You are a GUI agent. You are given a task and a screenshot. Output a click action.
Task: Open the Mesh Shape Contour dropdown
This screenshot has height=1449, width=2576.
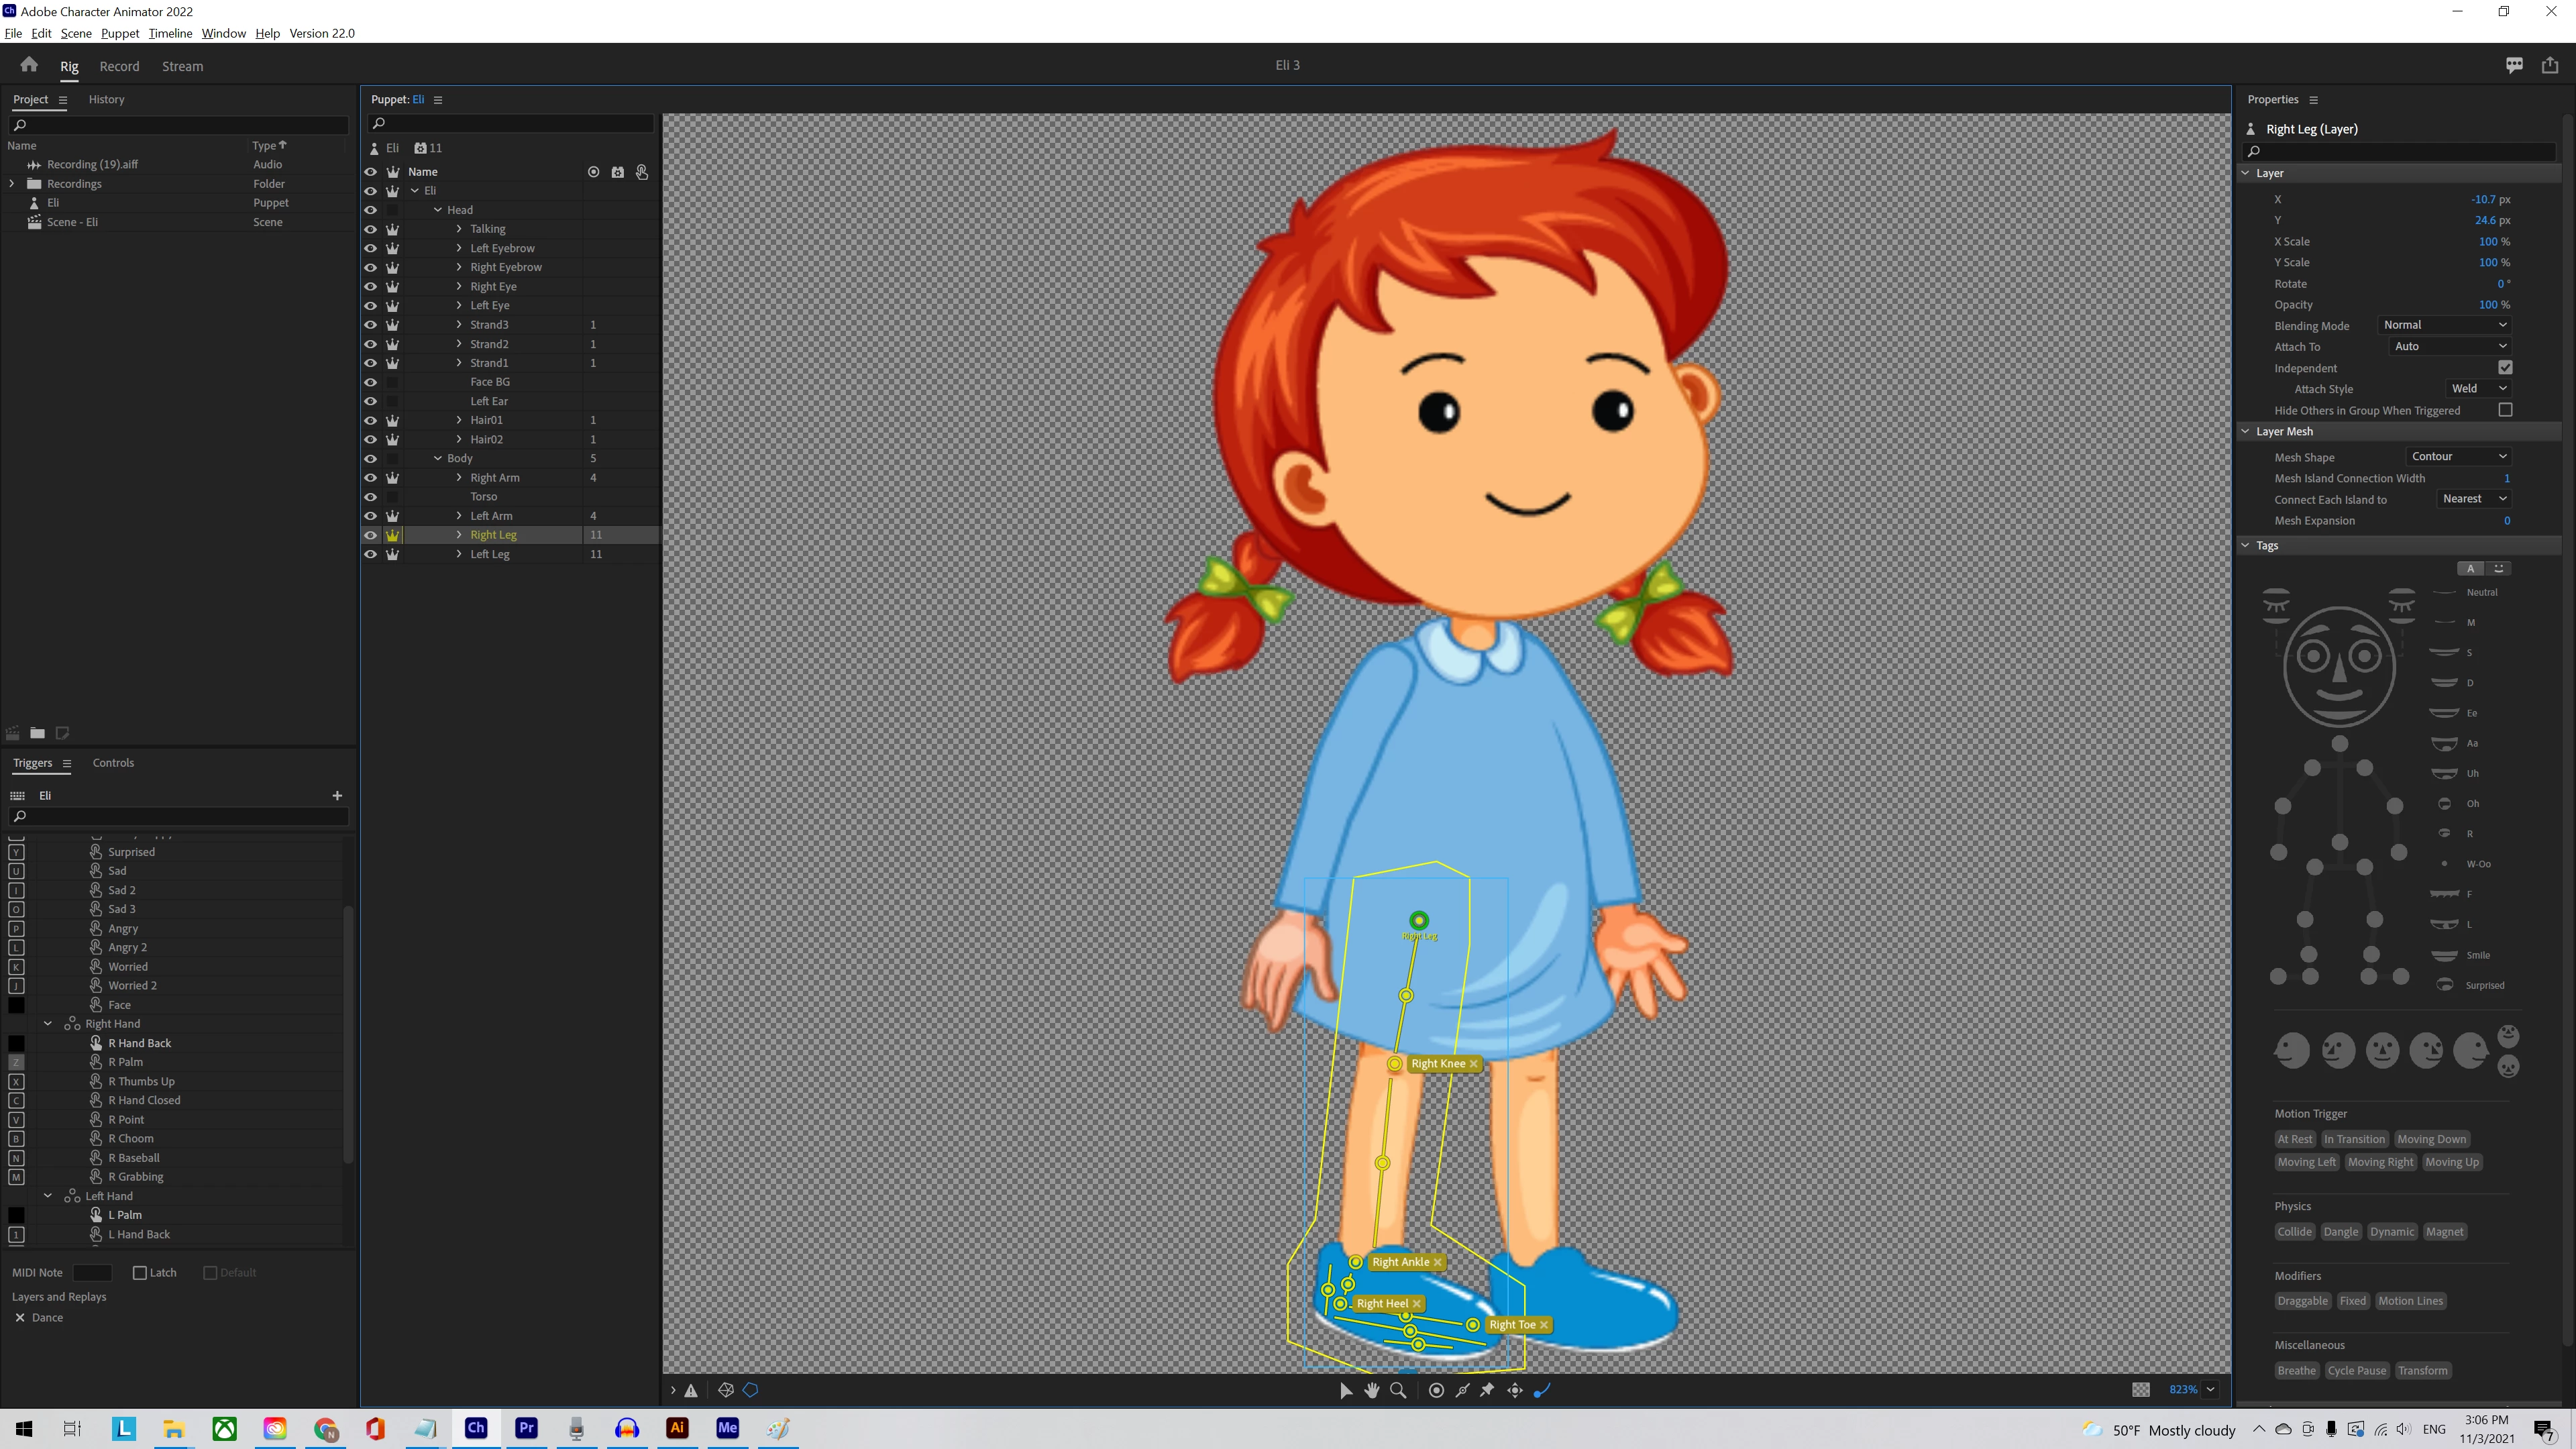coord(2458,456)
